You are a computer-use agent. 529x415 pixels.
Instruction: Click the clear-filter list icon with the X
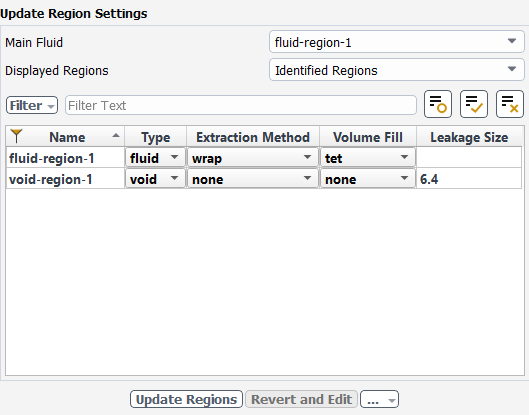pos(509,104)
